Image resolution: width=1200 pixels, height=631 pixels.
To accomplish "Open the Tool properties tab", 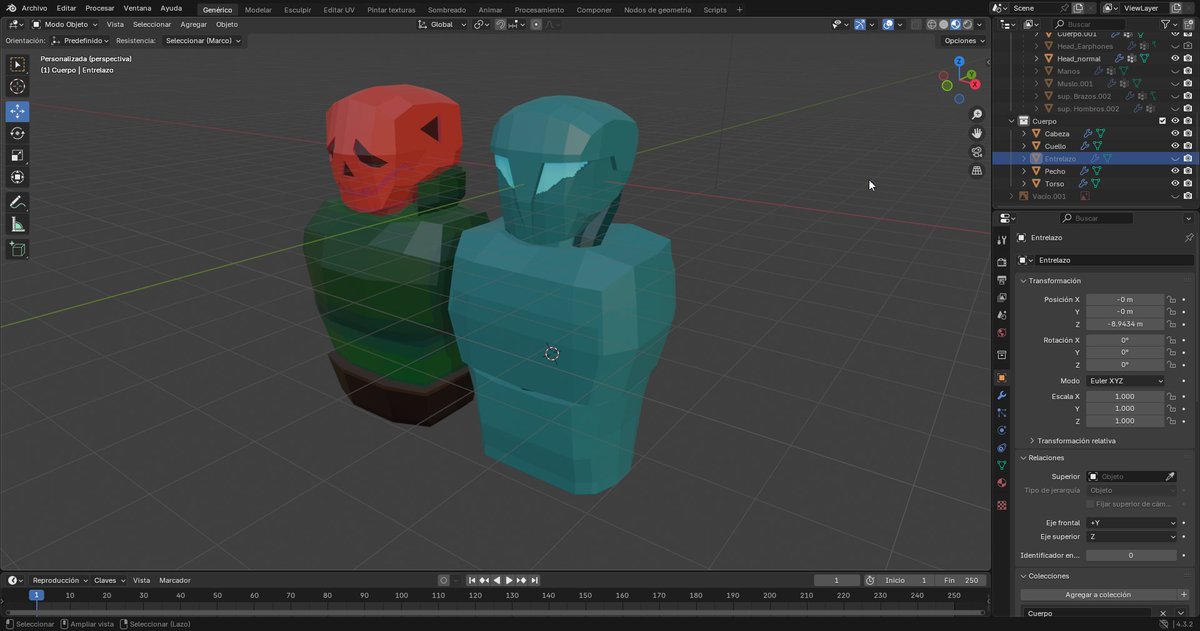I will tap(1001, 240).
